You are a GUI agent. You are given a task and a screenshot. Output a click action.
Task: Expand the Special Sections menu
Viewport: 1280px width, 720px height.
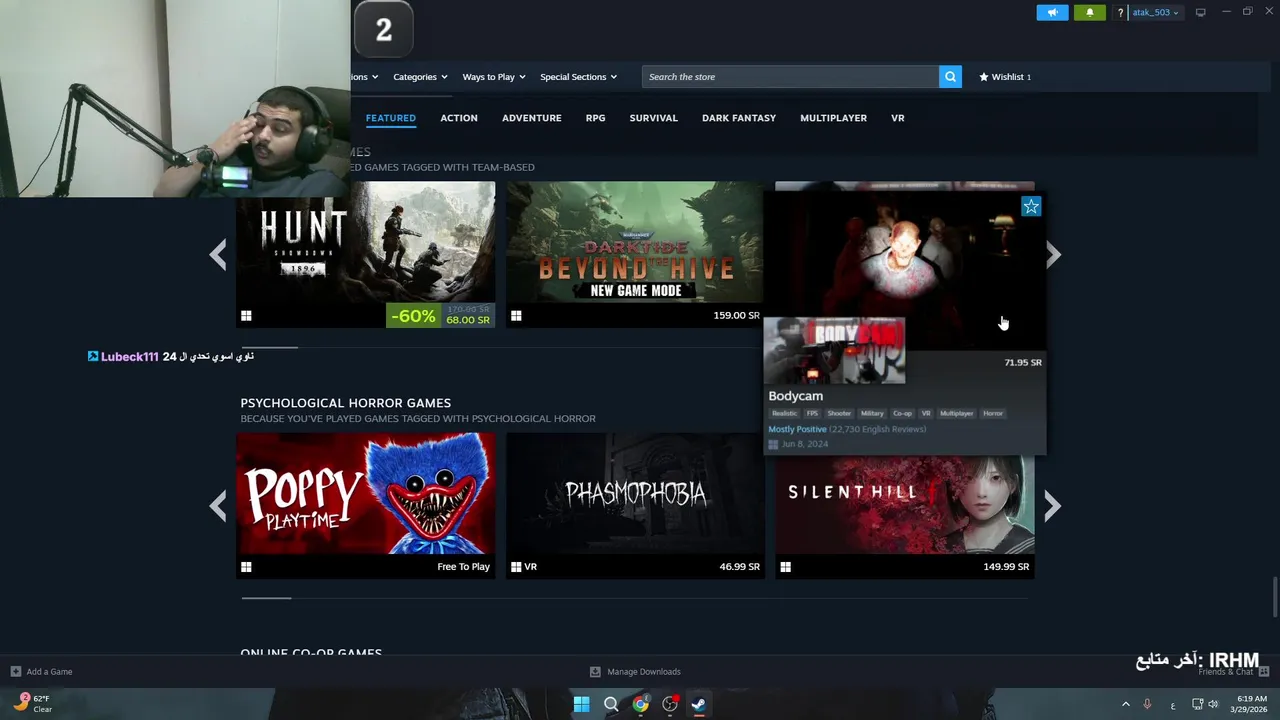pyautogui.click(x=578, y=77)
